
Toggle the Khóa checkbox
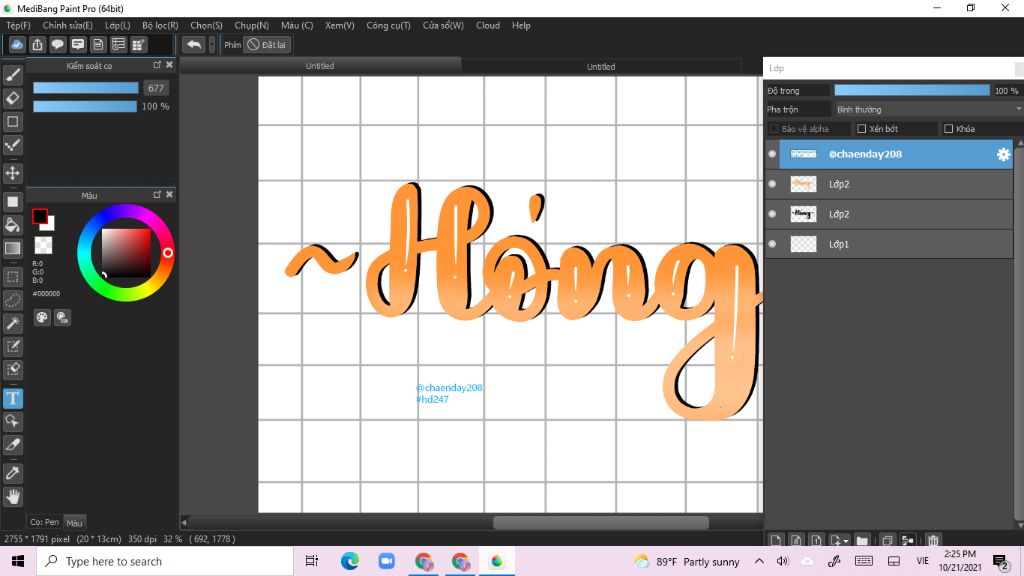pos(948,129)
